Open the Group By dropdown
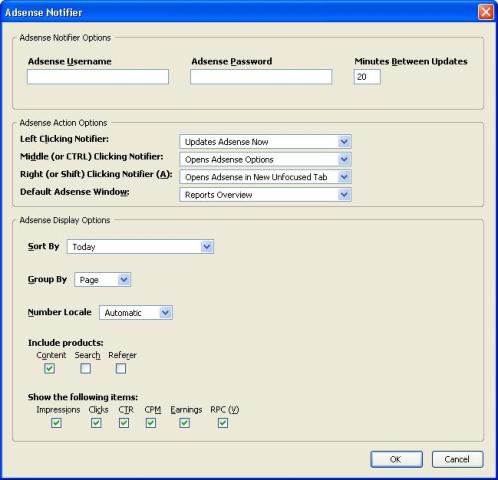The width and height of the screenshot is (498, 480). point(103,280)
